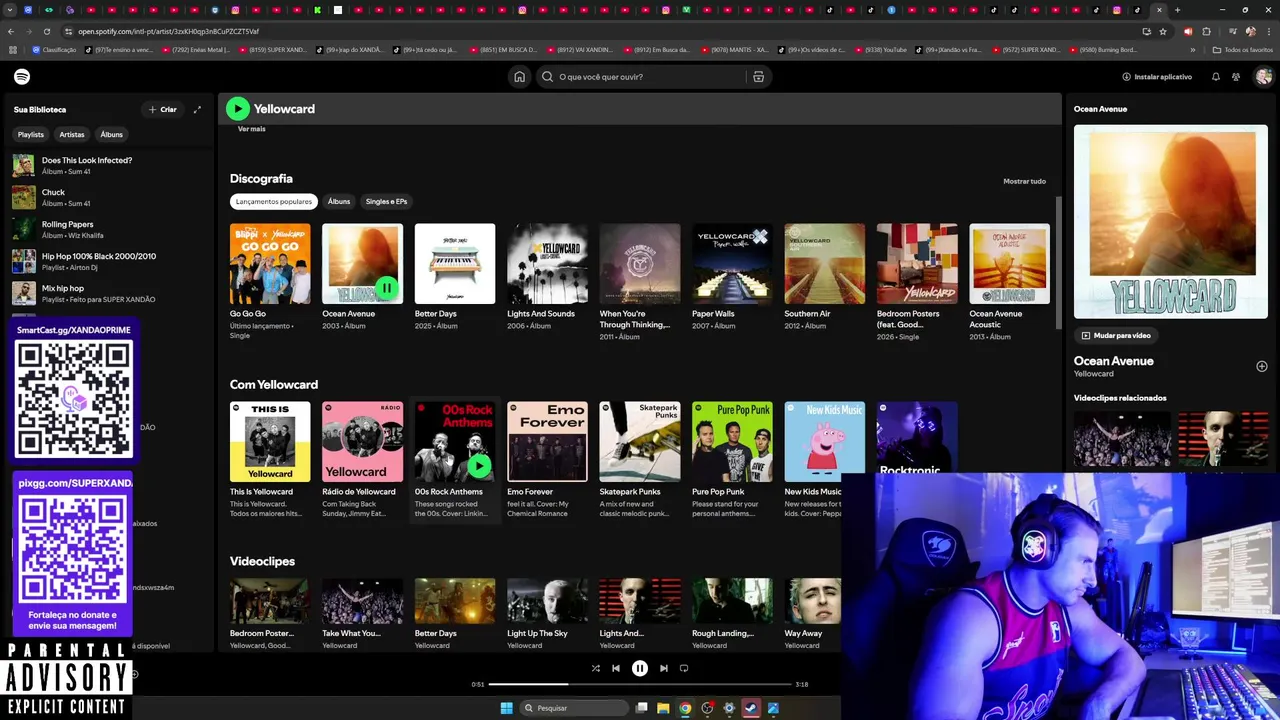Play the 00s Rock Anthems playlist
The width and height of the screenshot is (1280, 720).
point(479,466)
